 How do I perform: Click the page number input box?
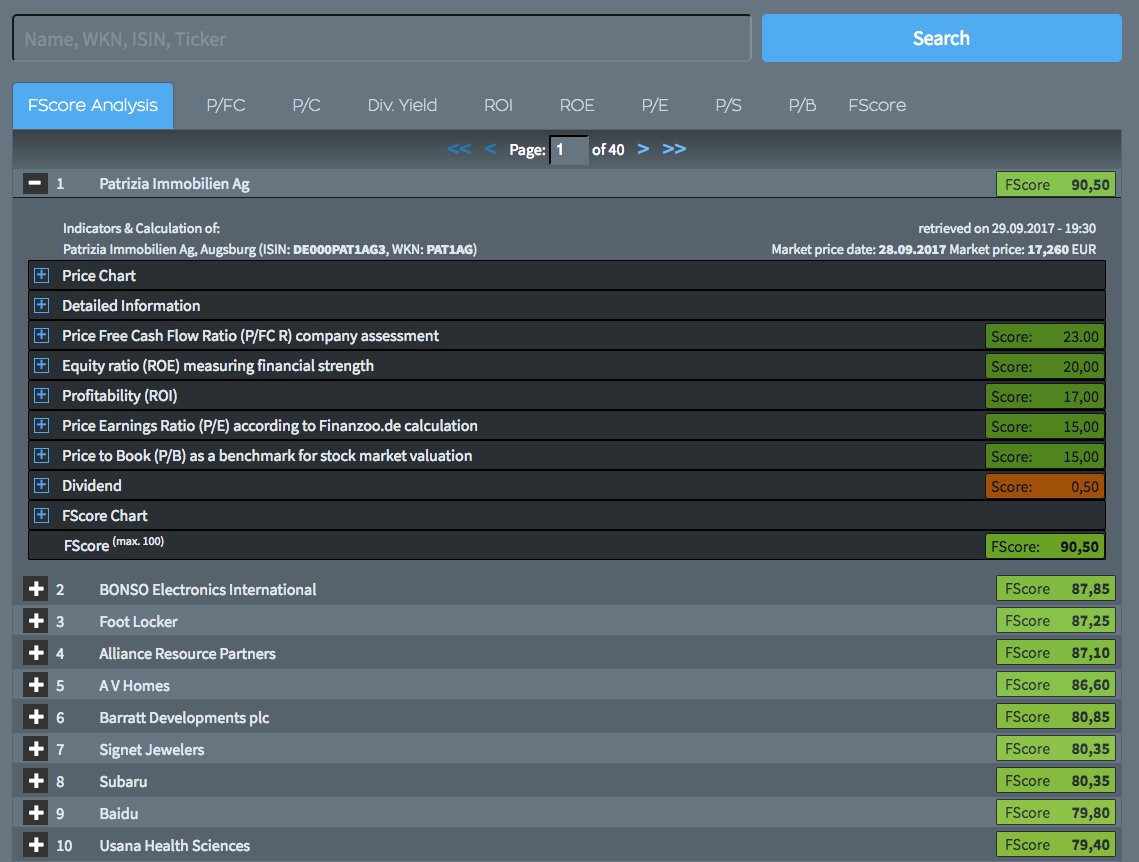(569, 150)
